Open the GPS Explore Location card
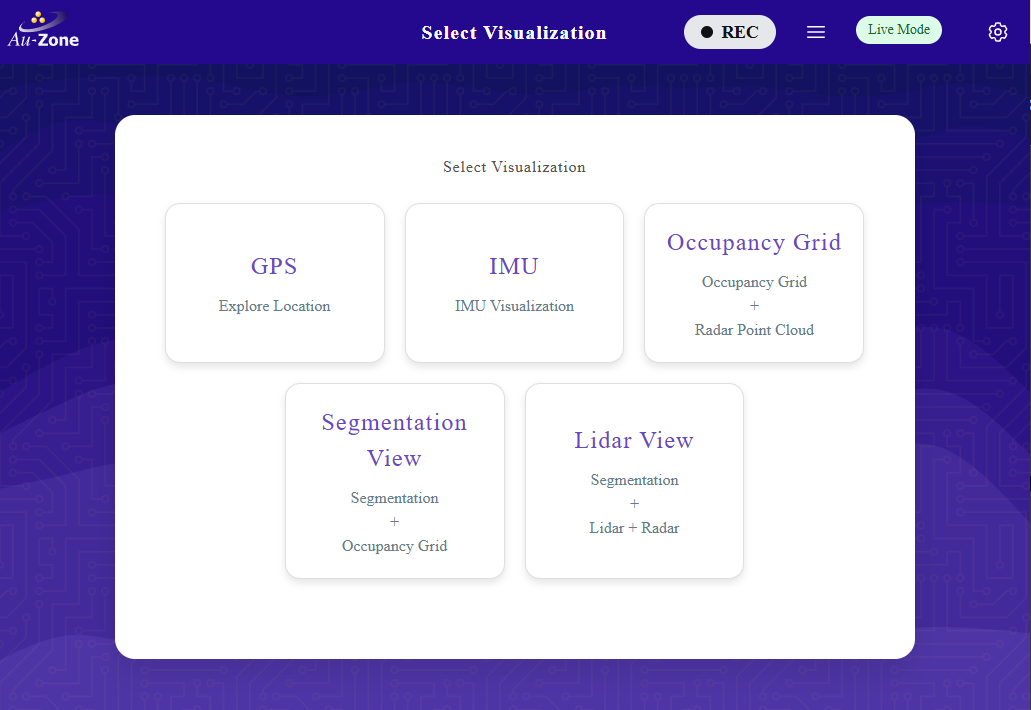Viewport: 1031px width, 710px height. tap(274, 282)
